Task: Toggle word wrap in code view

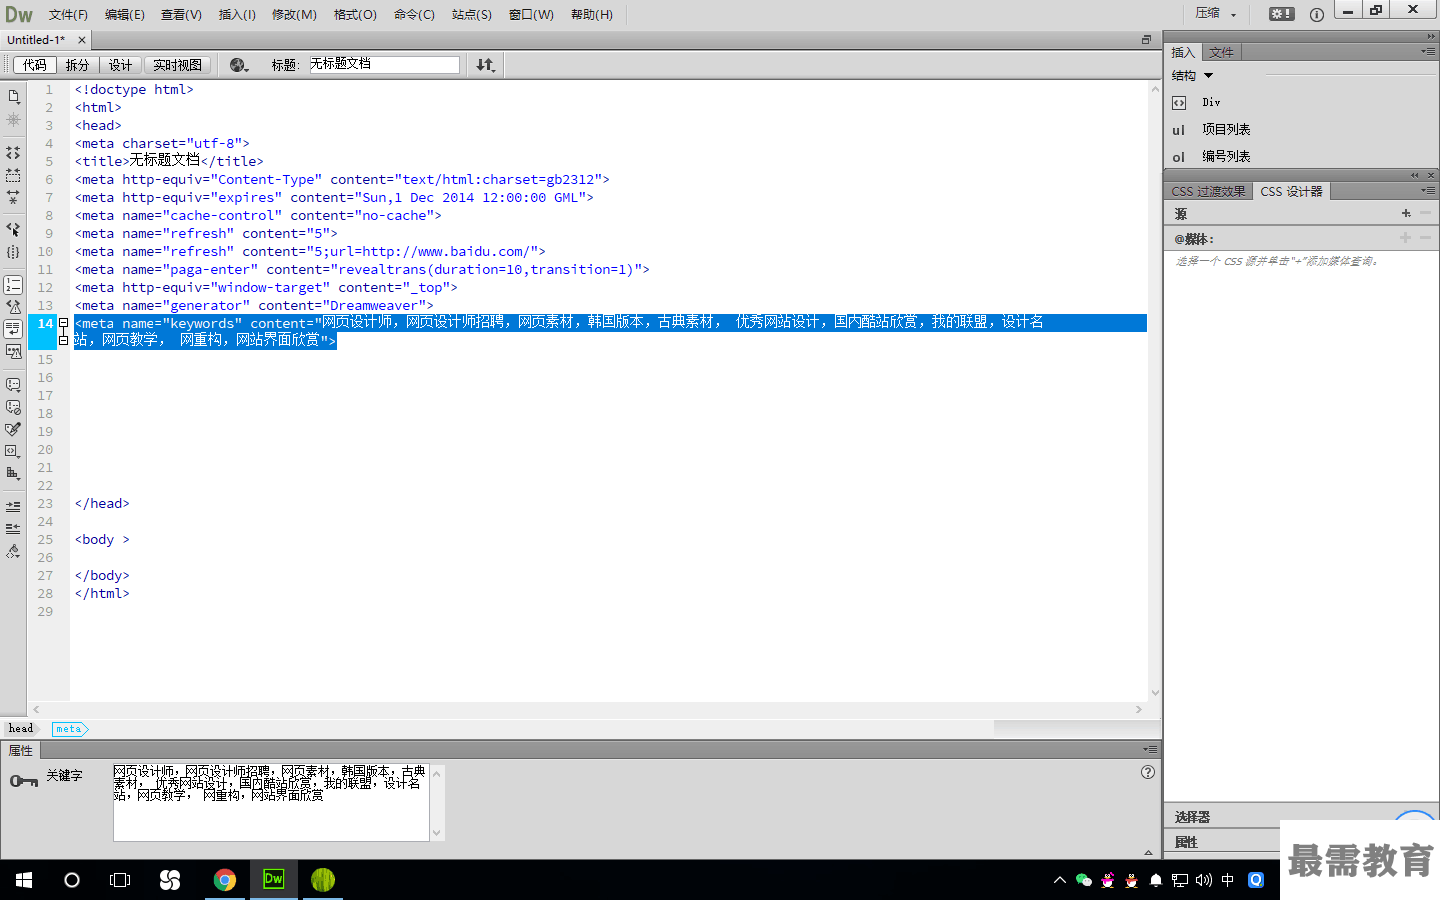Action: tap(13, 329)
